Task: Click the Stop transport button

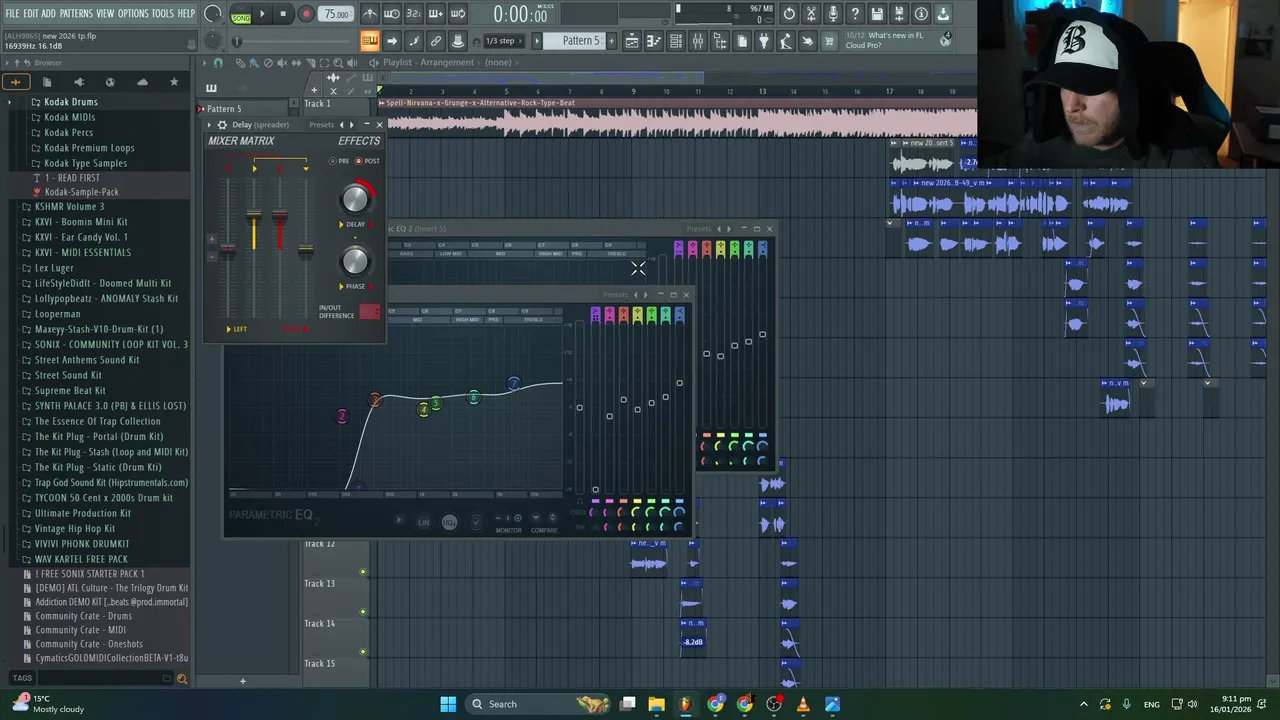Action: click(x=283, y=14)
